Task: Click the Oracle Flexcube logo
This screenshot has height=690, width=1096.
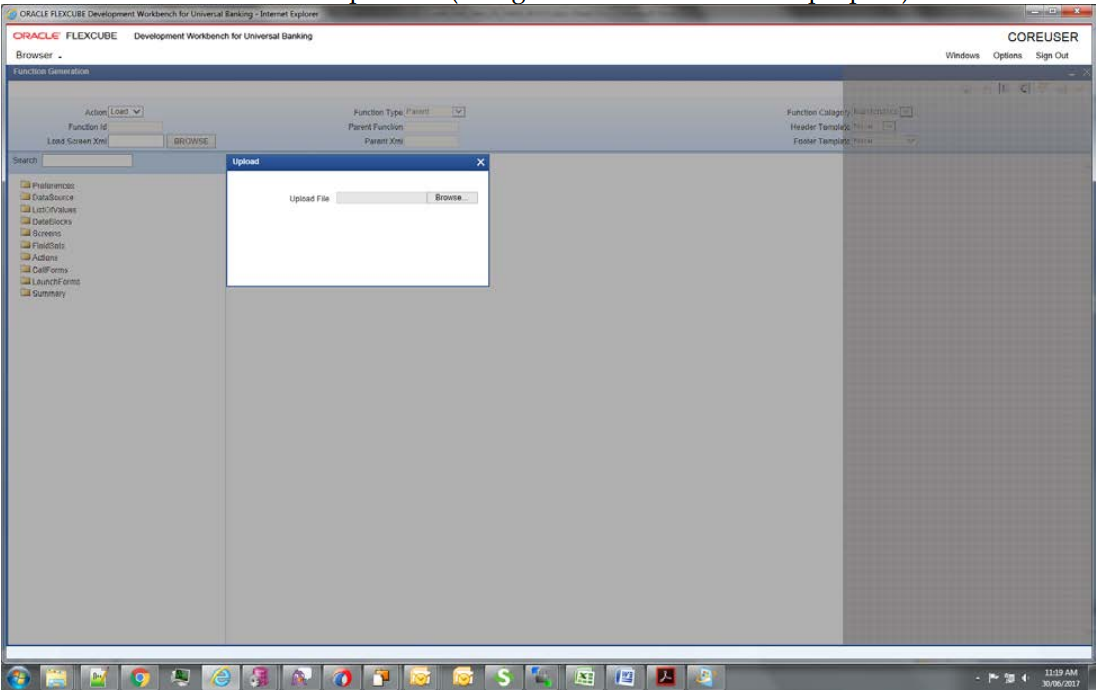Action: tap(65, 36)
